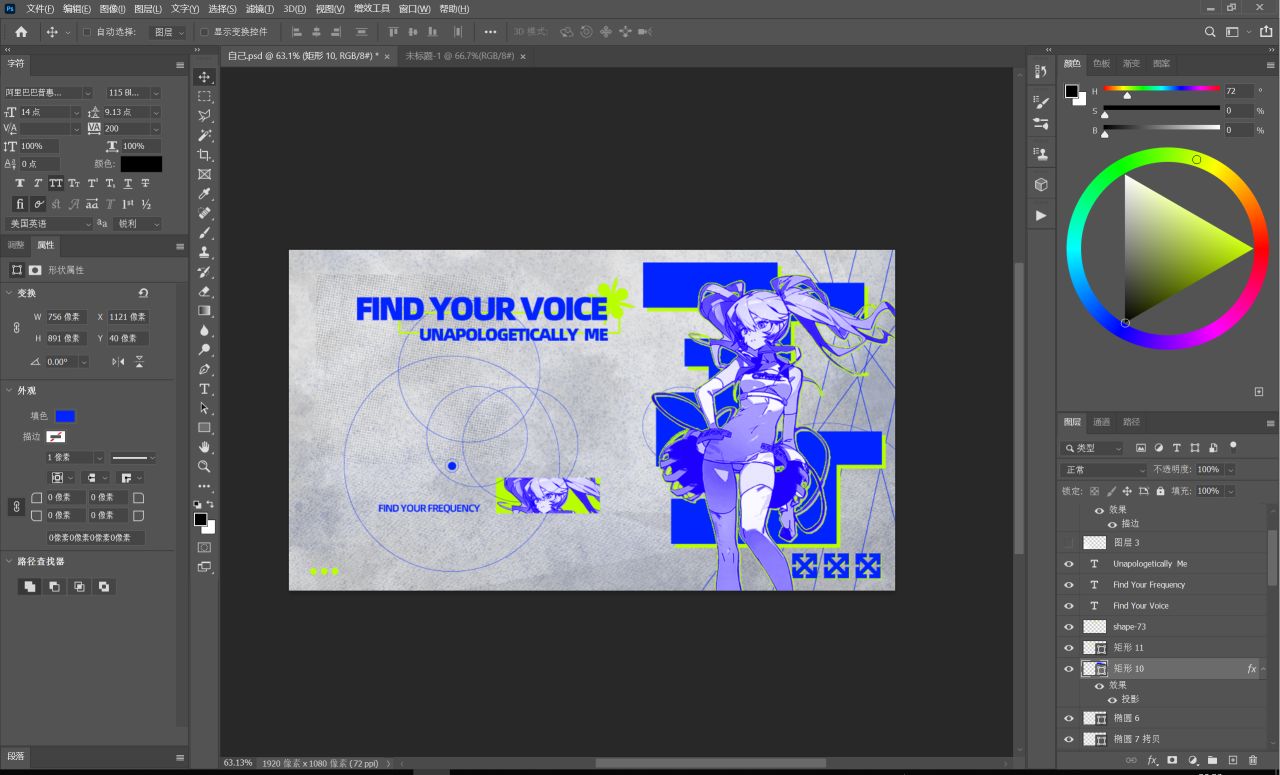Create a new layer in Layers panel
The image size is (1280, 775).
(x=1233, y=761)
